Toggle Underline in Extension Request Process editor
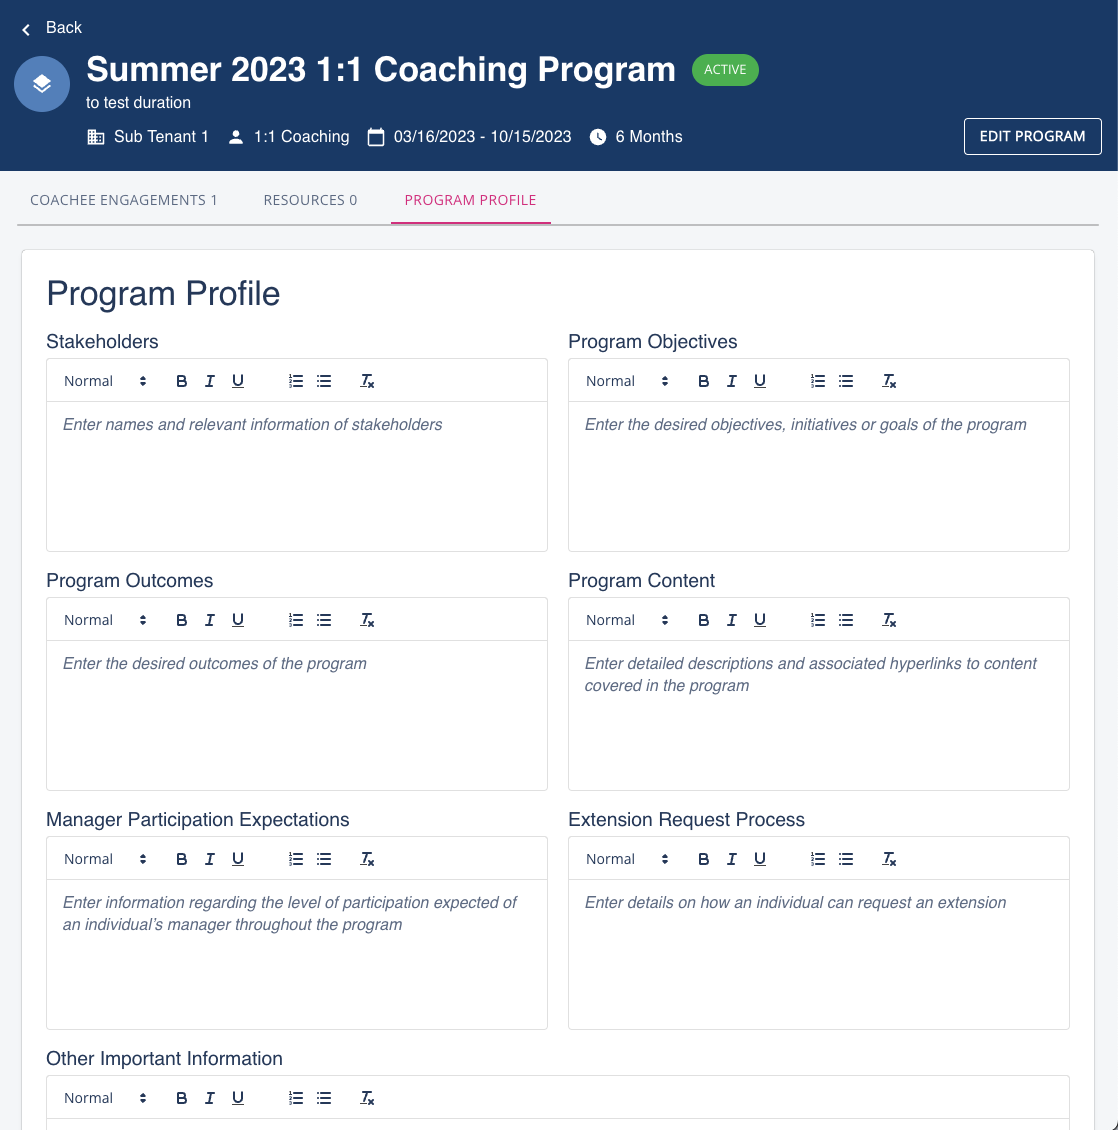 tap(760, 859)
